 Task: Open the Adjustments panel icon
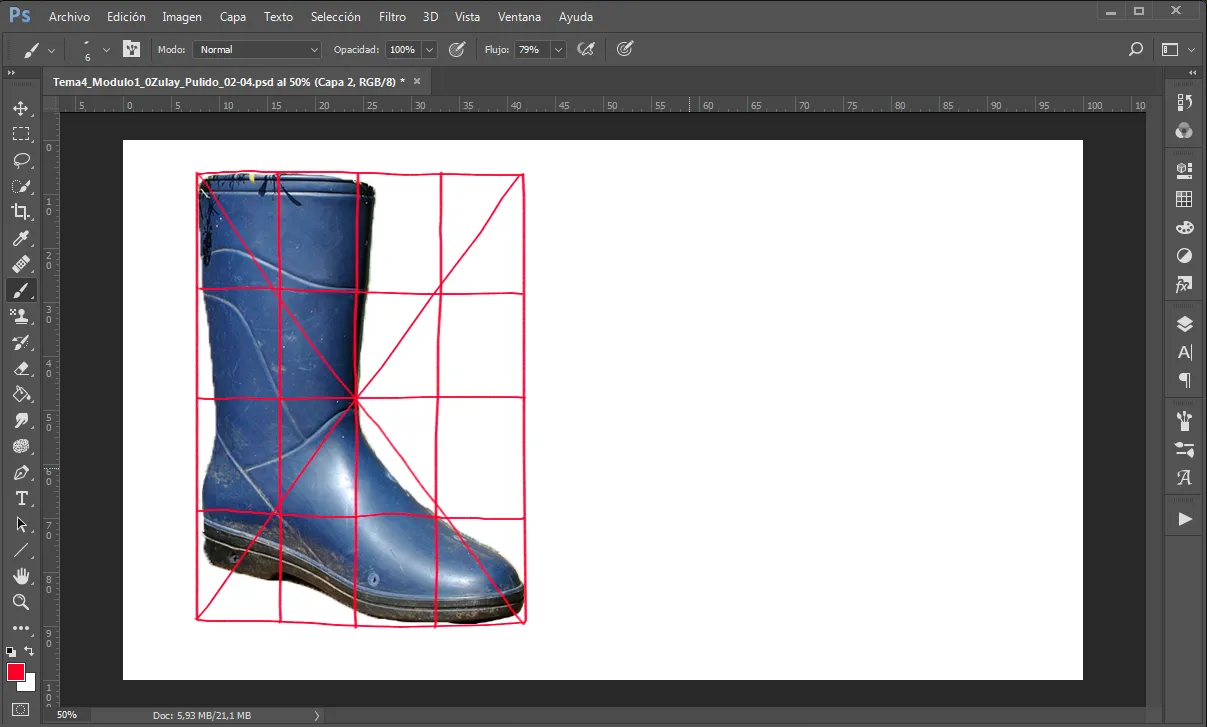(1185, 256)
